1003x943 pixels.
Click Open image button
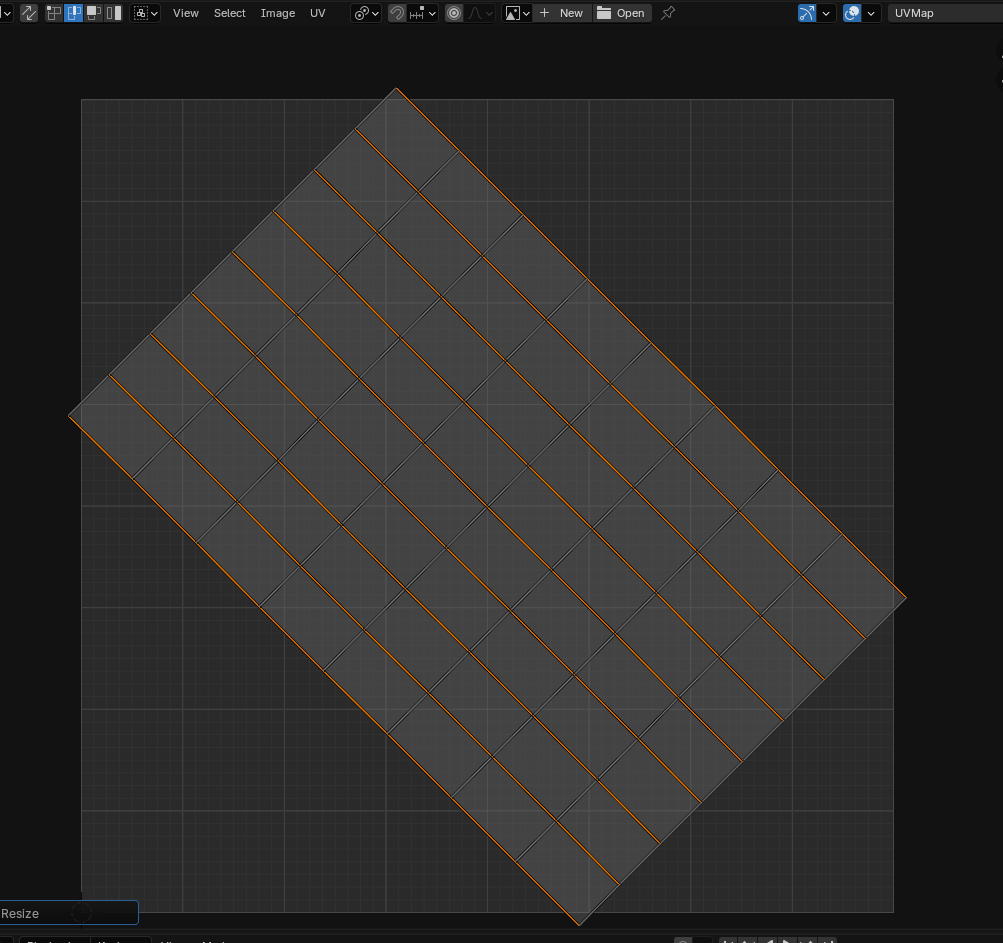[x=621, y=13]
